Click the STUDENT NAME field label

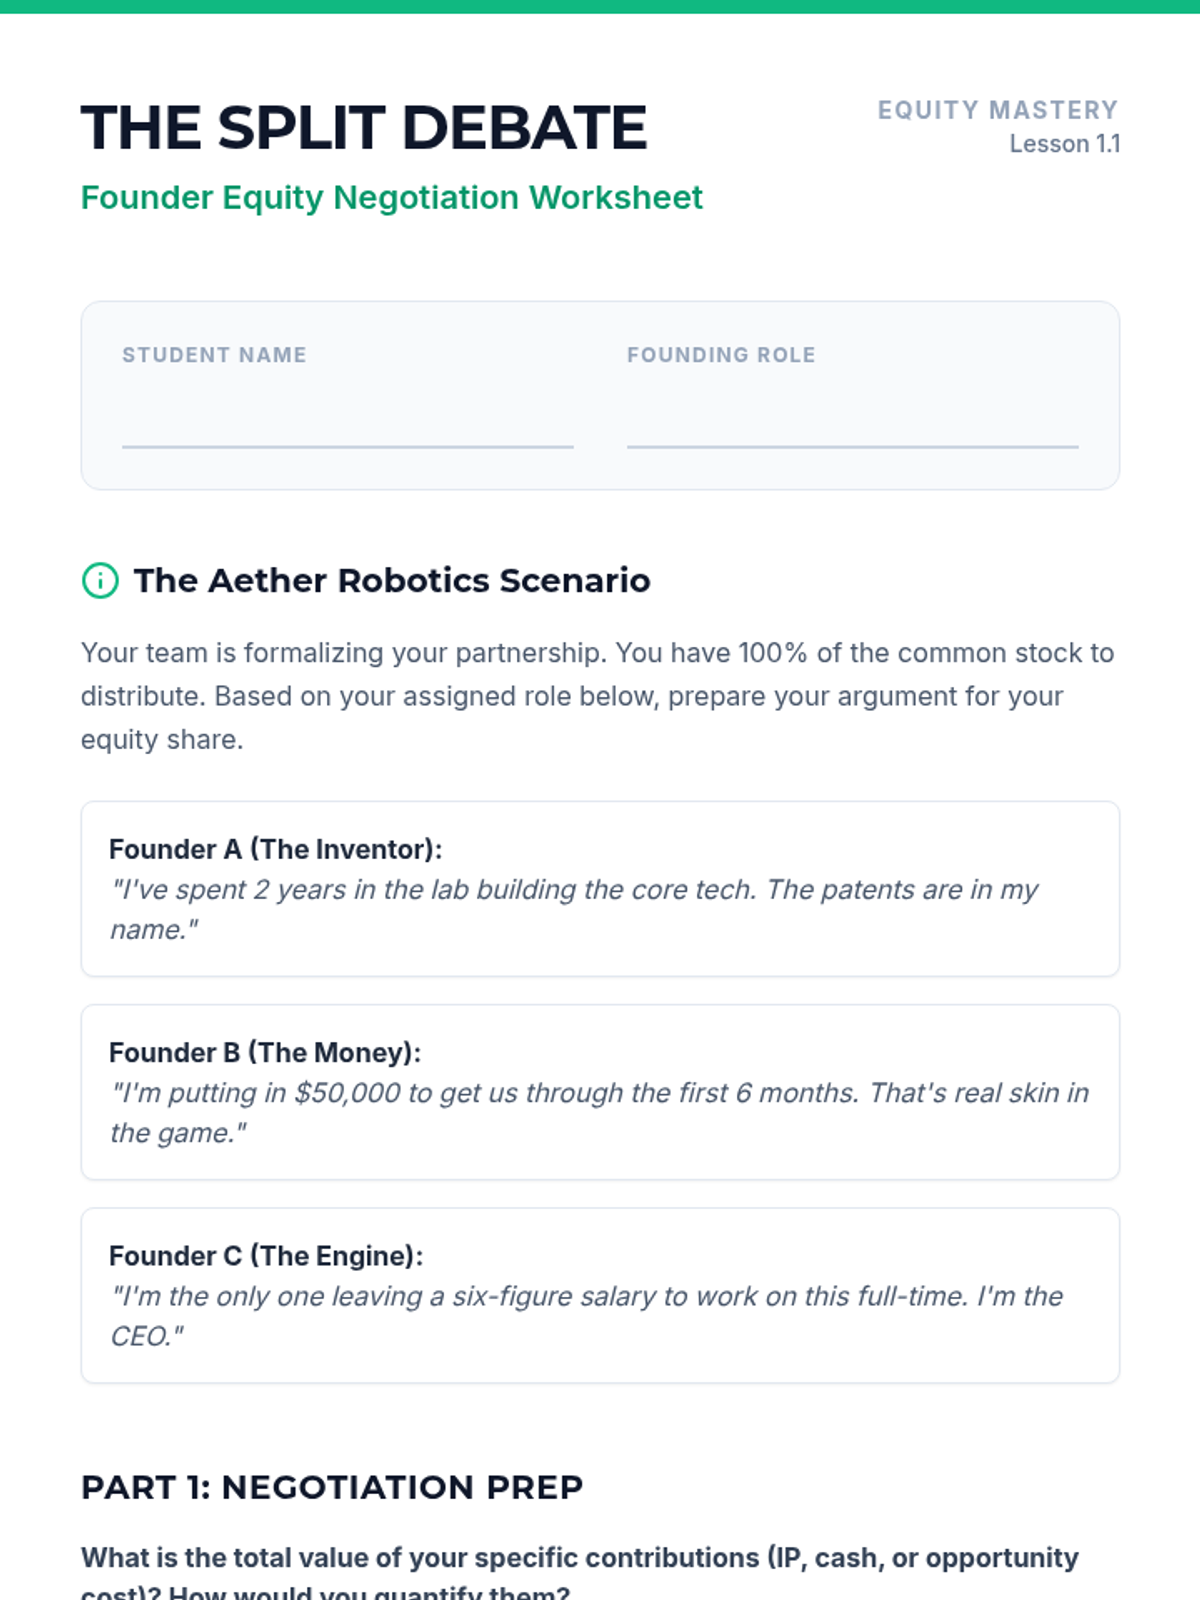(x=214, y=355)
